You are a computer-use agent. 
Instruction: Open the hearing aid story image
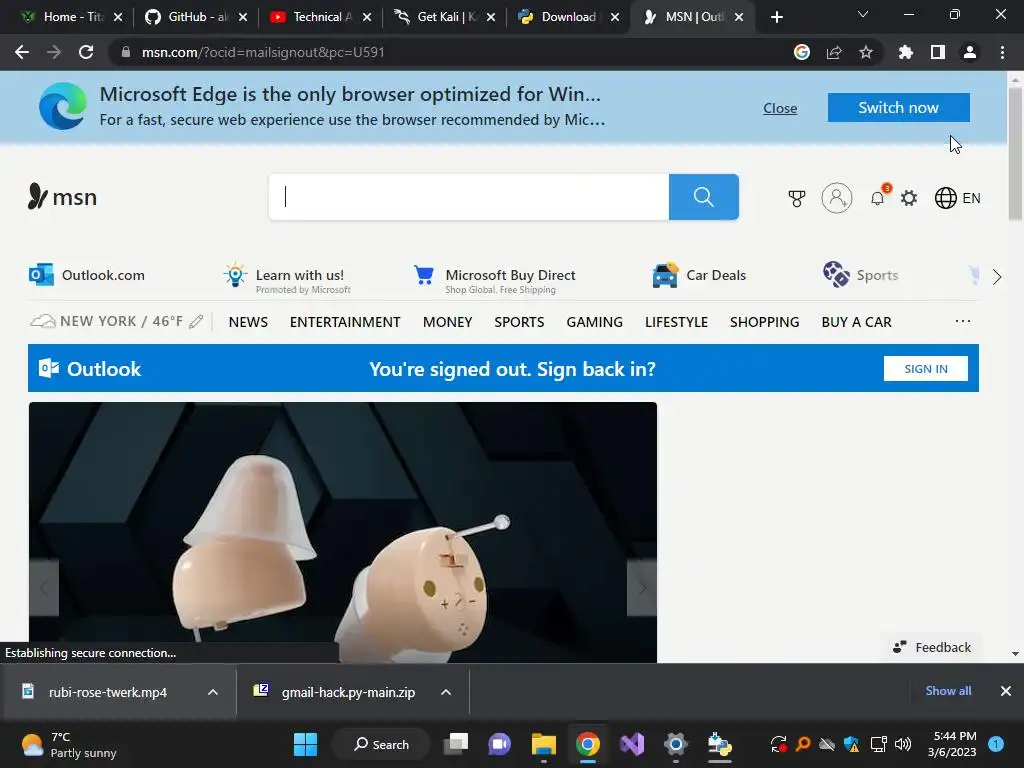coord(343,532)
